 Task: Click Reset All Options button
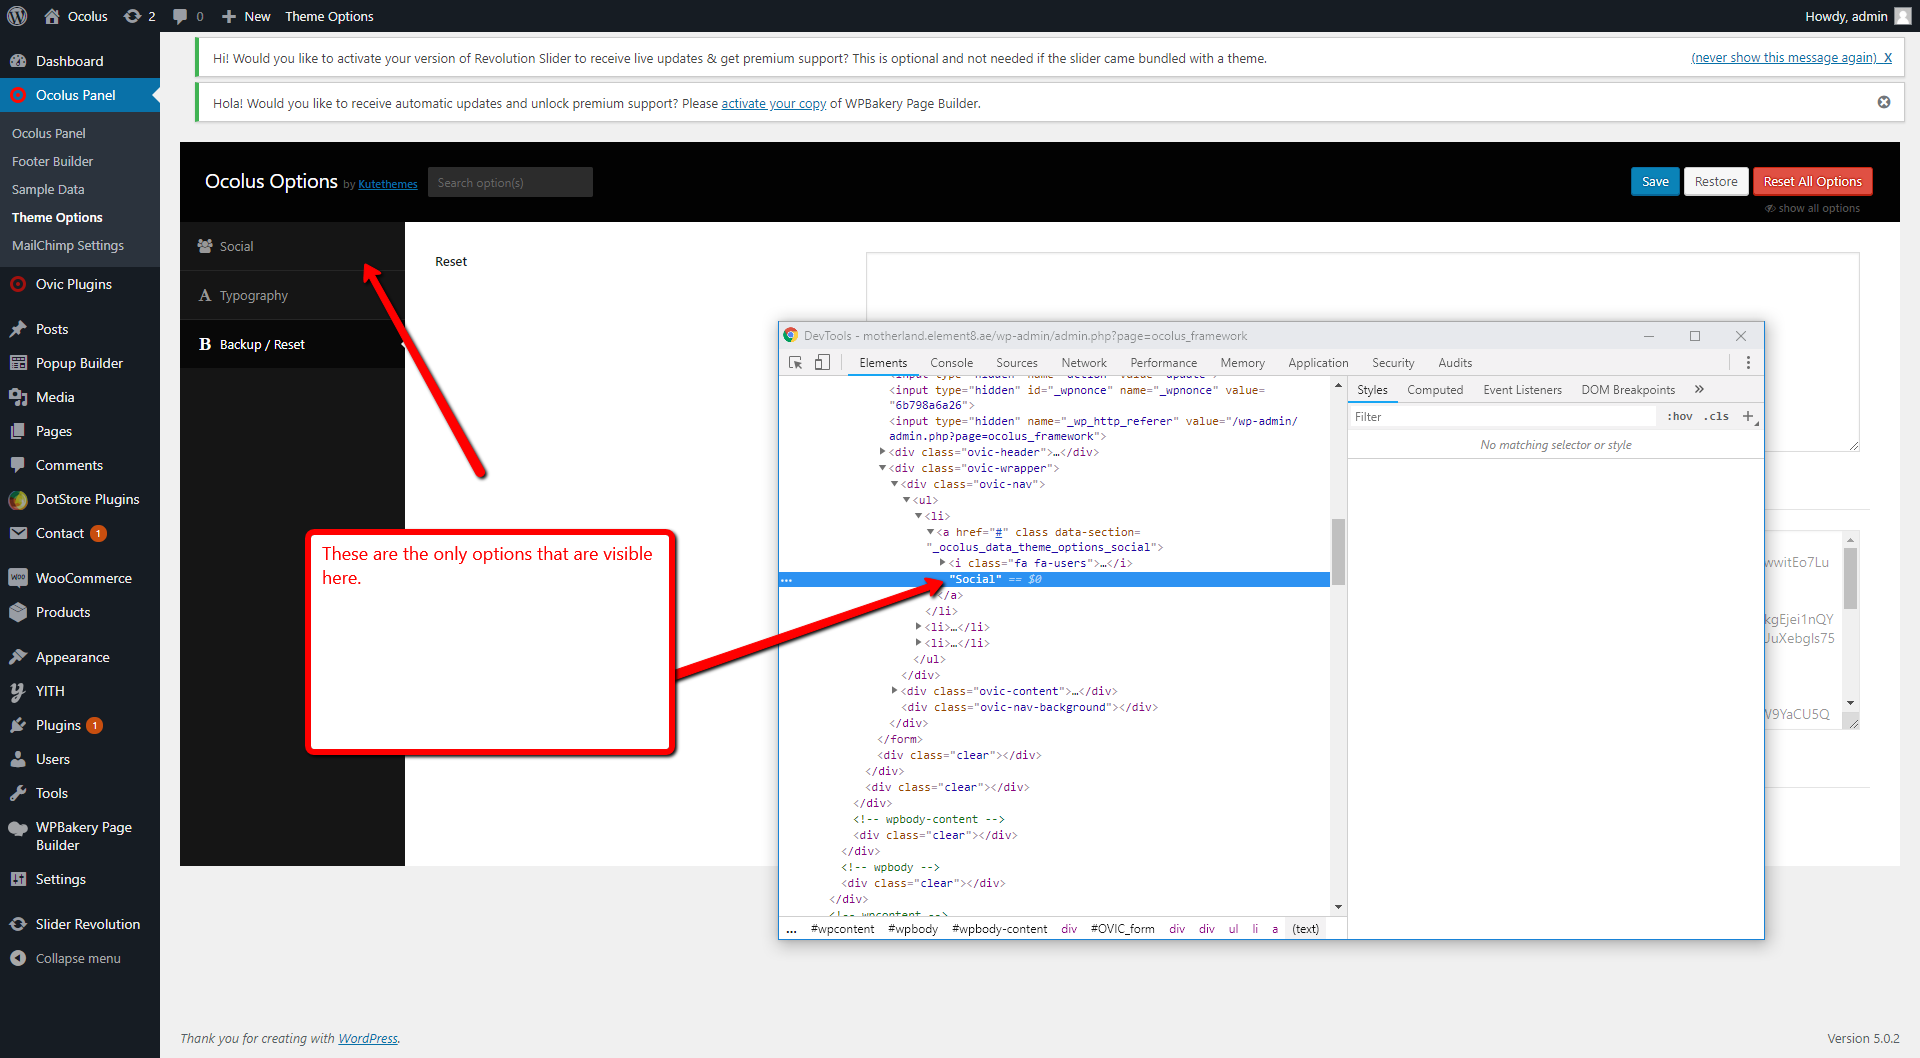[1812, 181]
